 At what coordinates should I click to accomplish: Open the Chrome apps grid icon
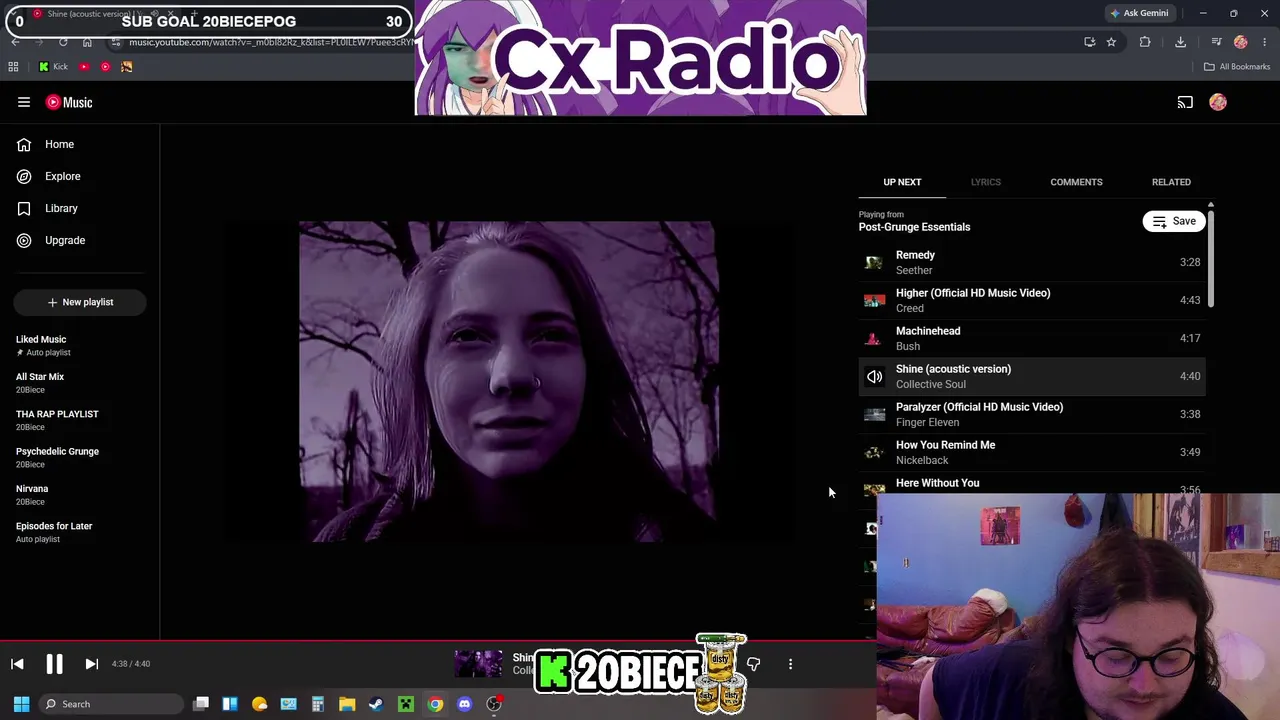pos(13,67)
